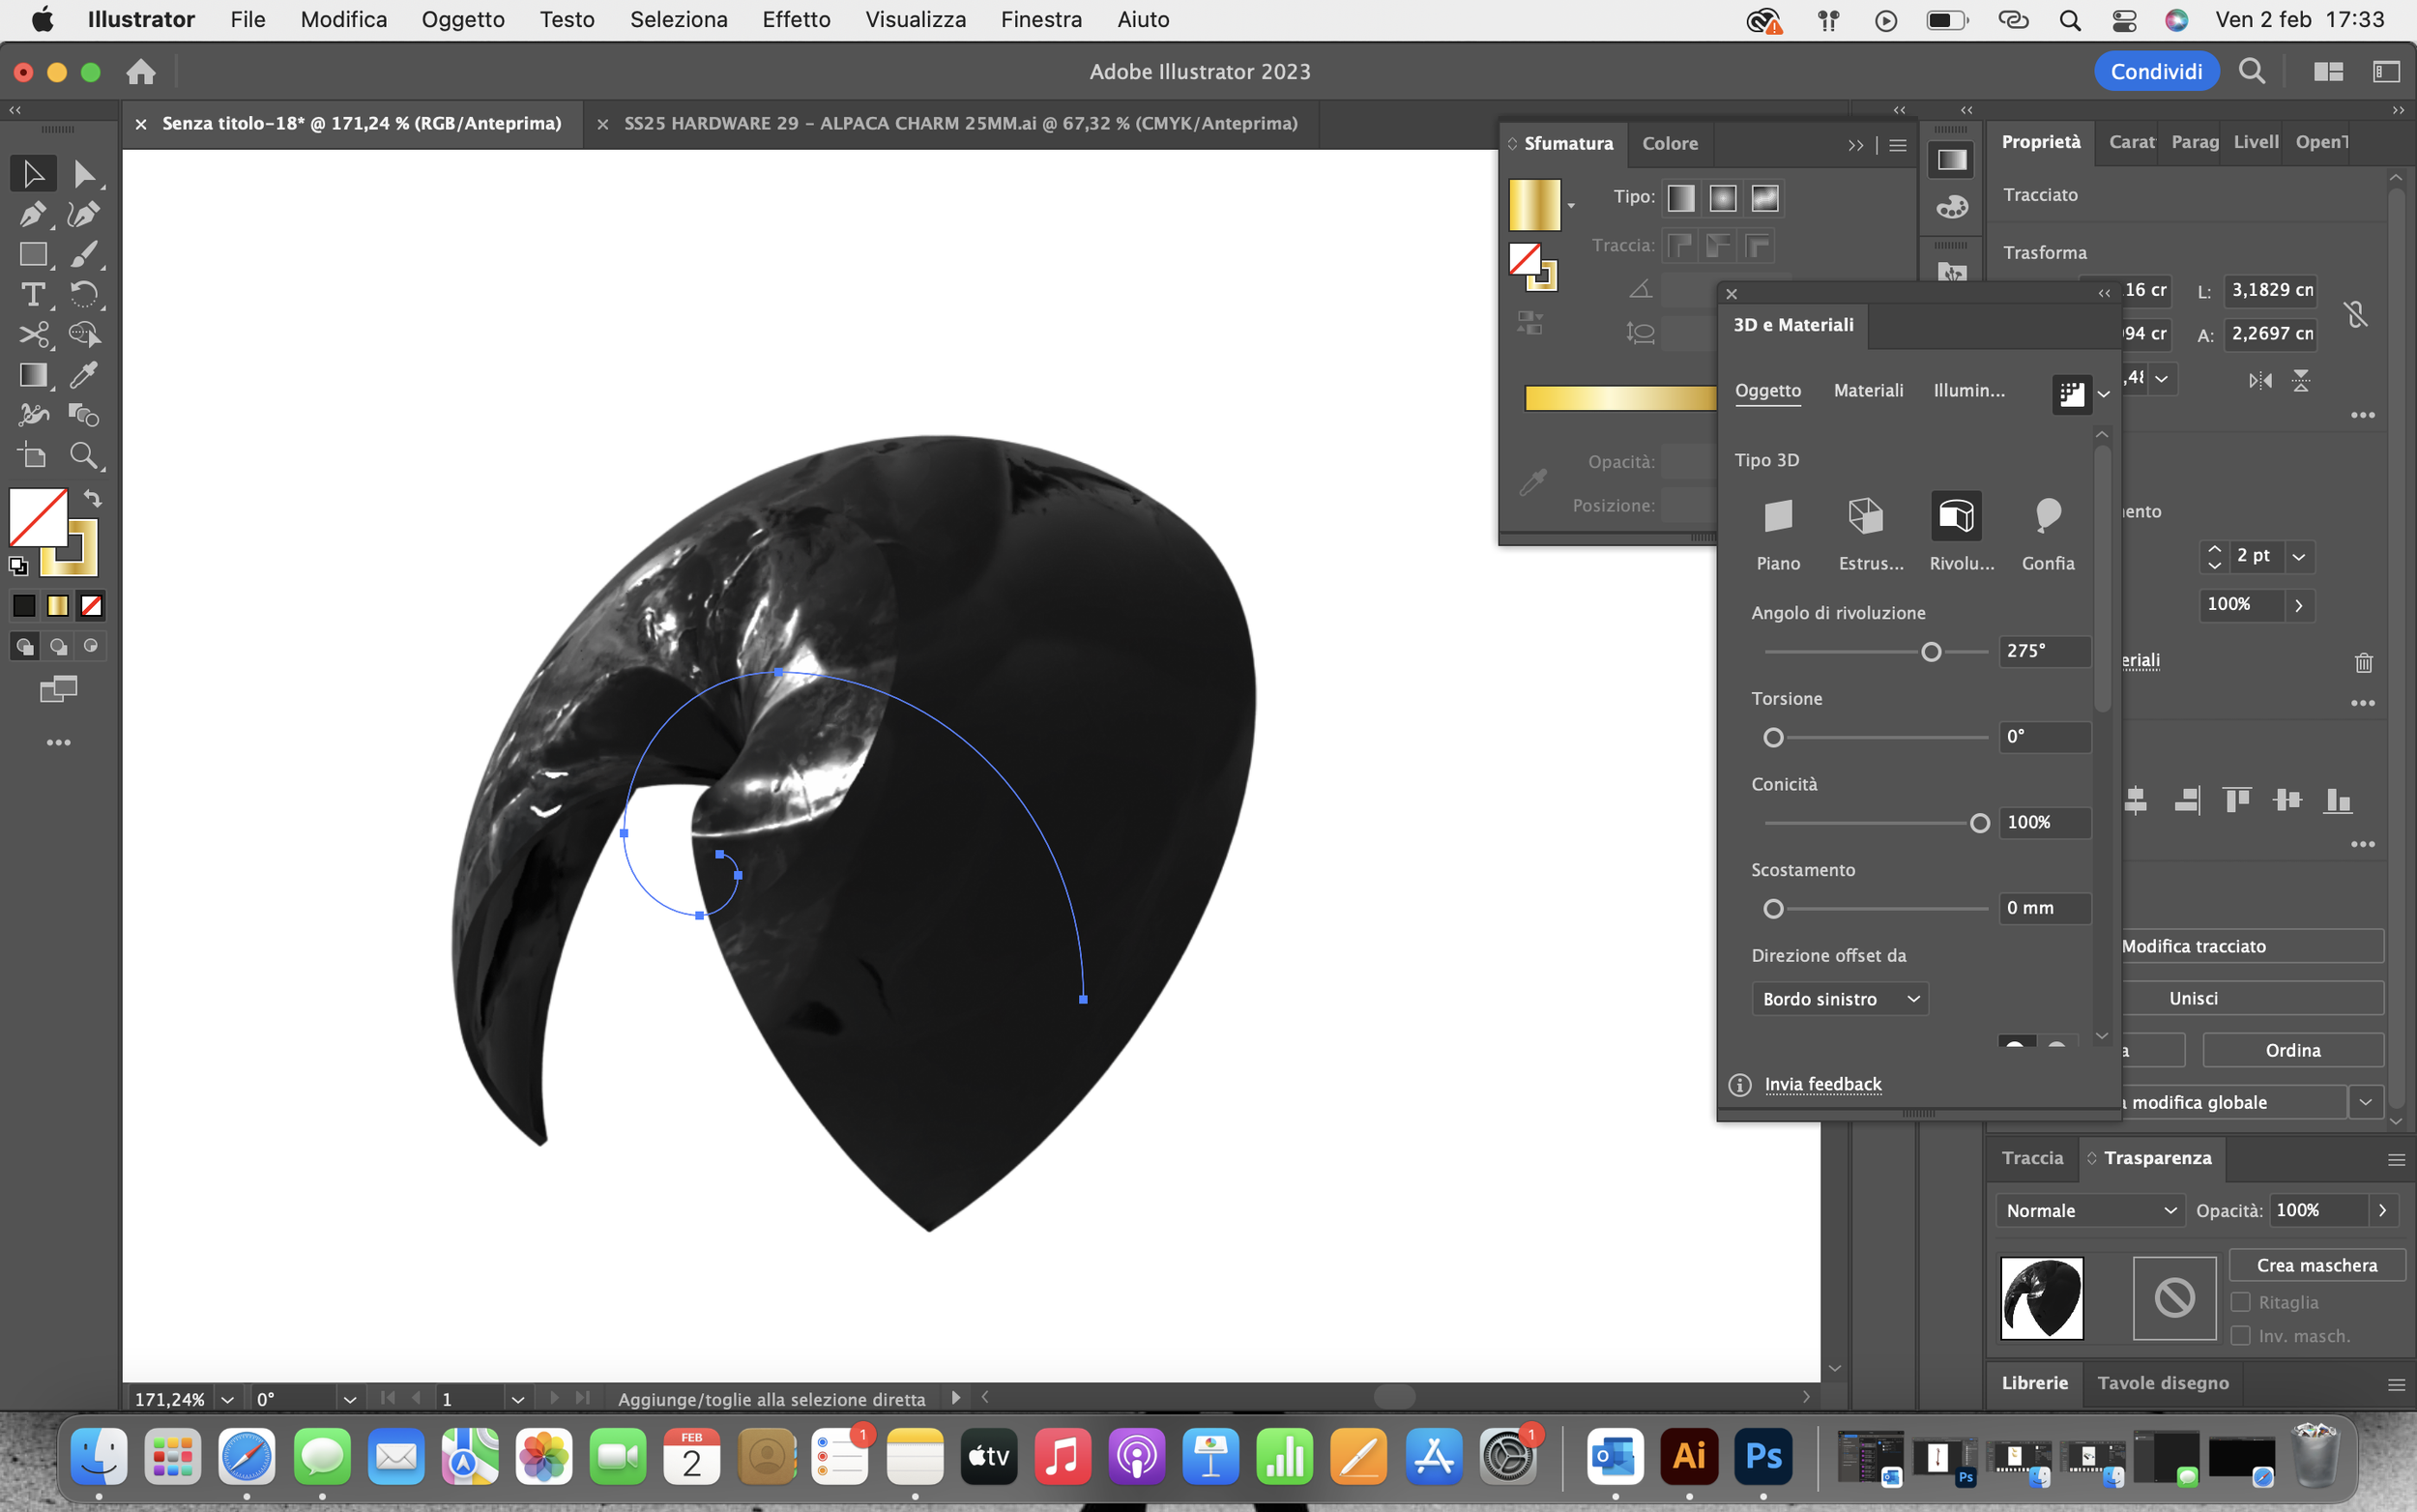This screenshot has height=1512, width=2417.
Task: Click the Angolo di rivoluzione slider handle
Action: click(1931, 652)
